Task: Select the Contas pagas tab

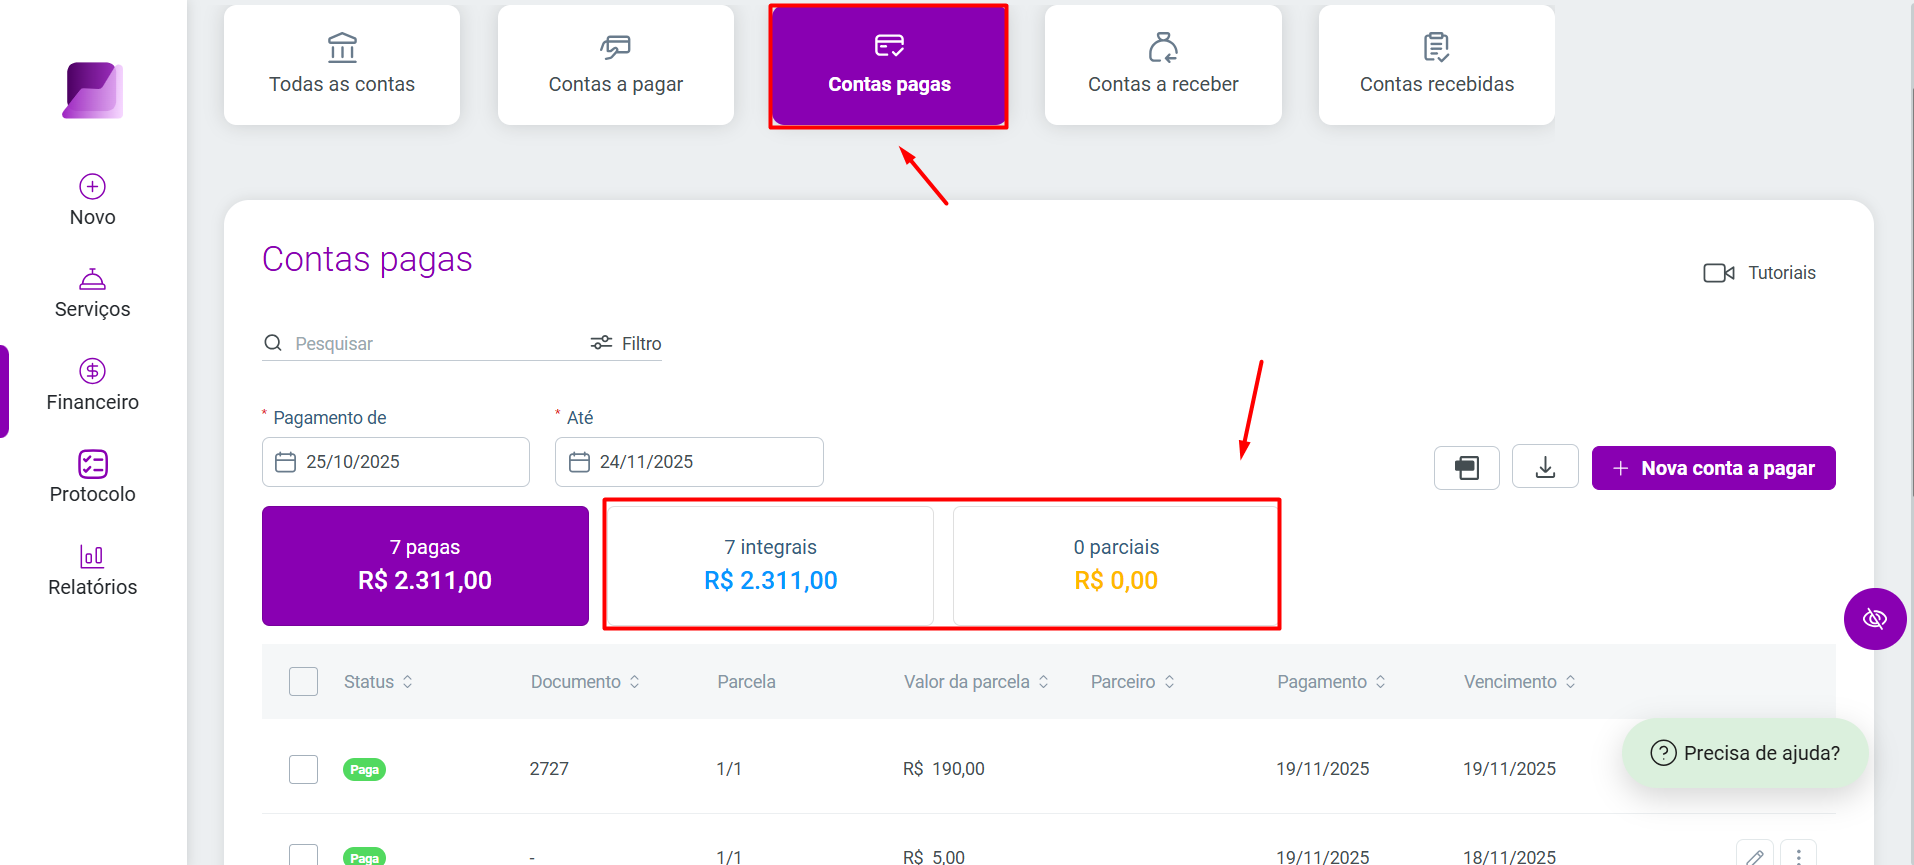Action: pos(889,65)
